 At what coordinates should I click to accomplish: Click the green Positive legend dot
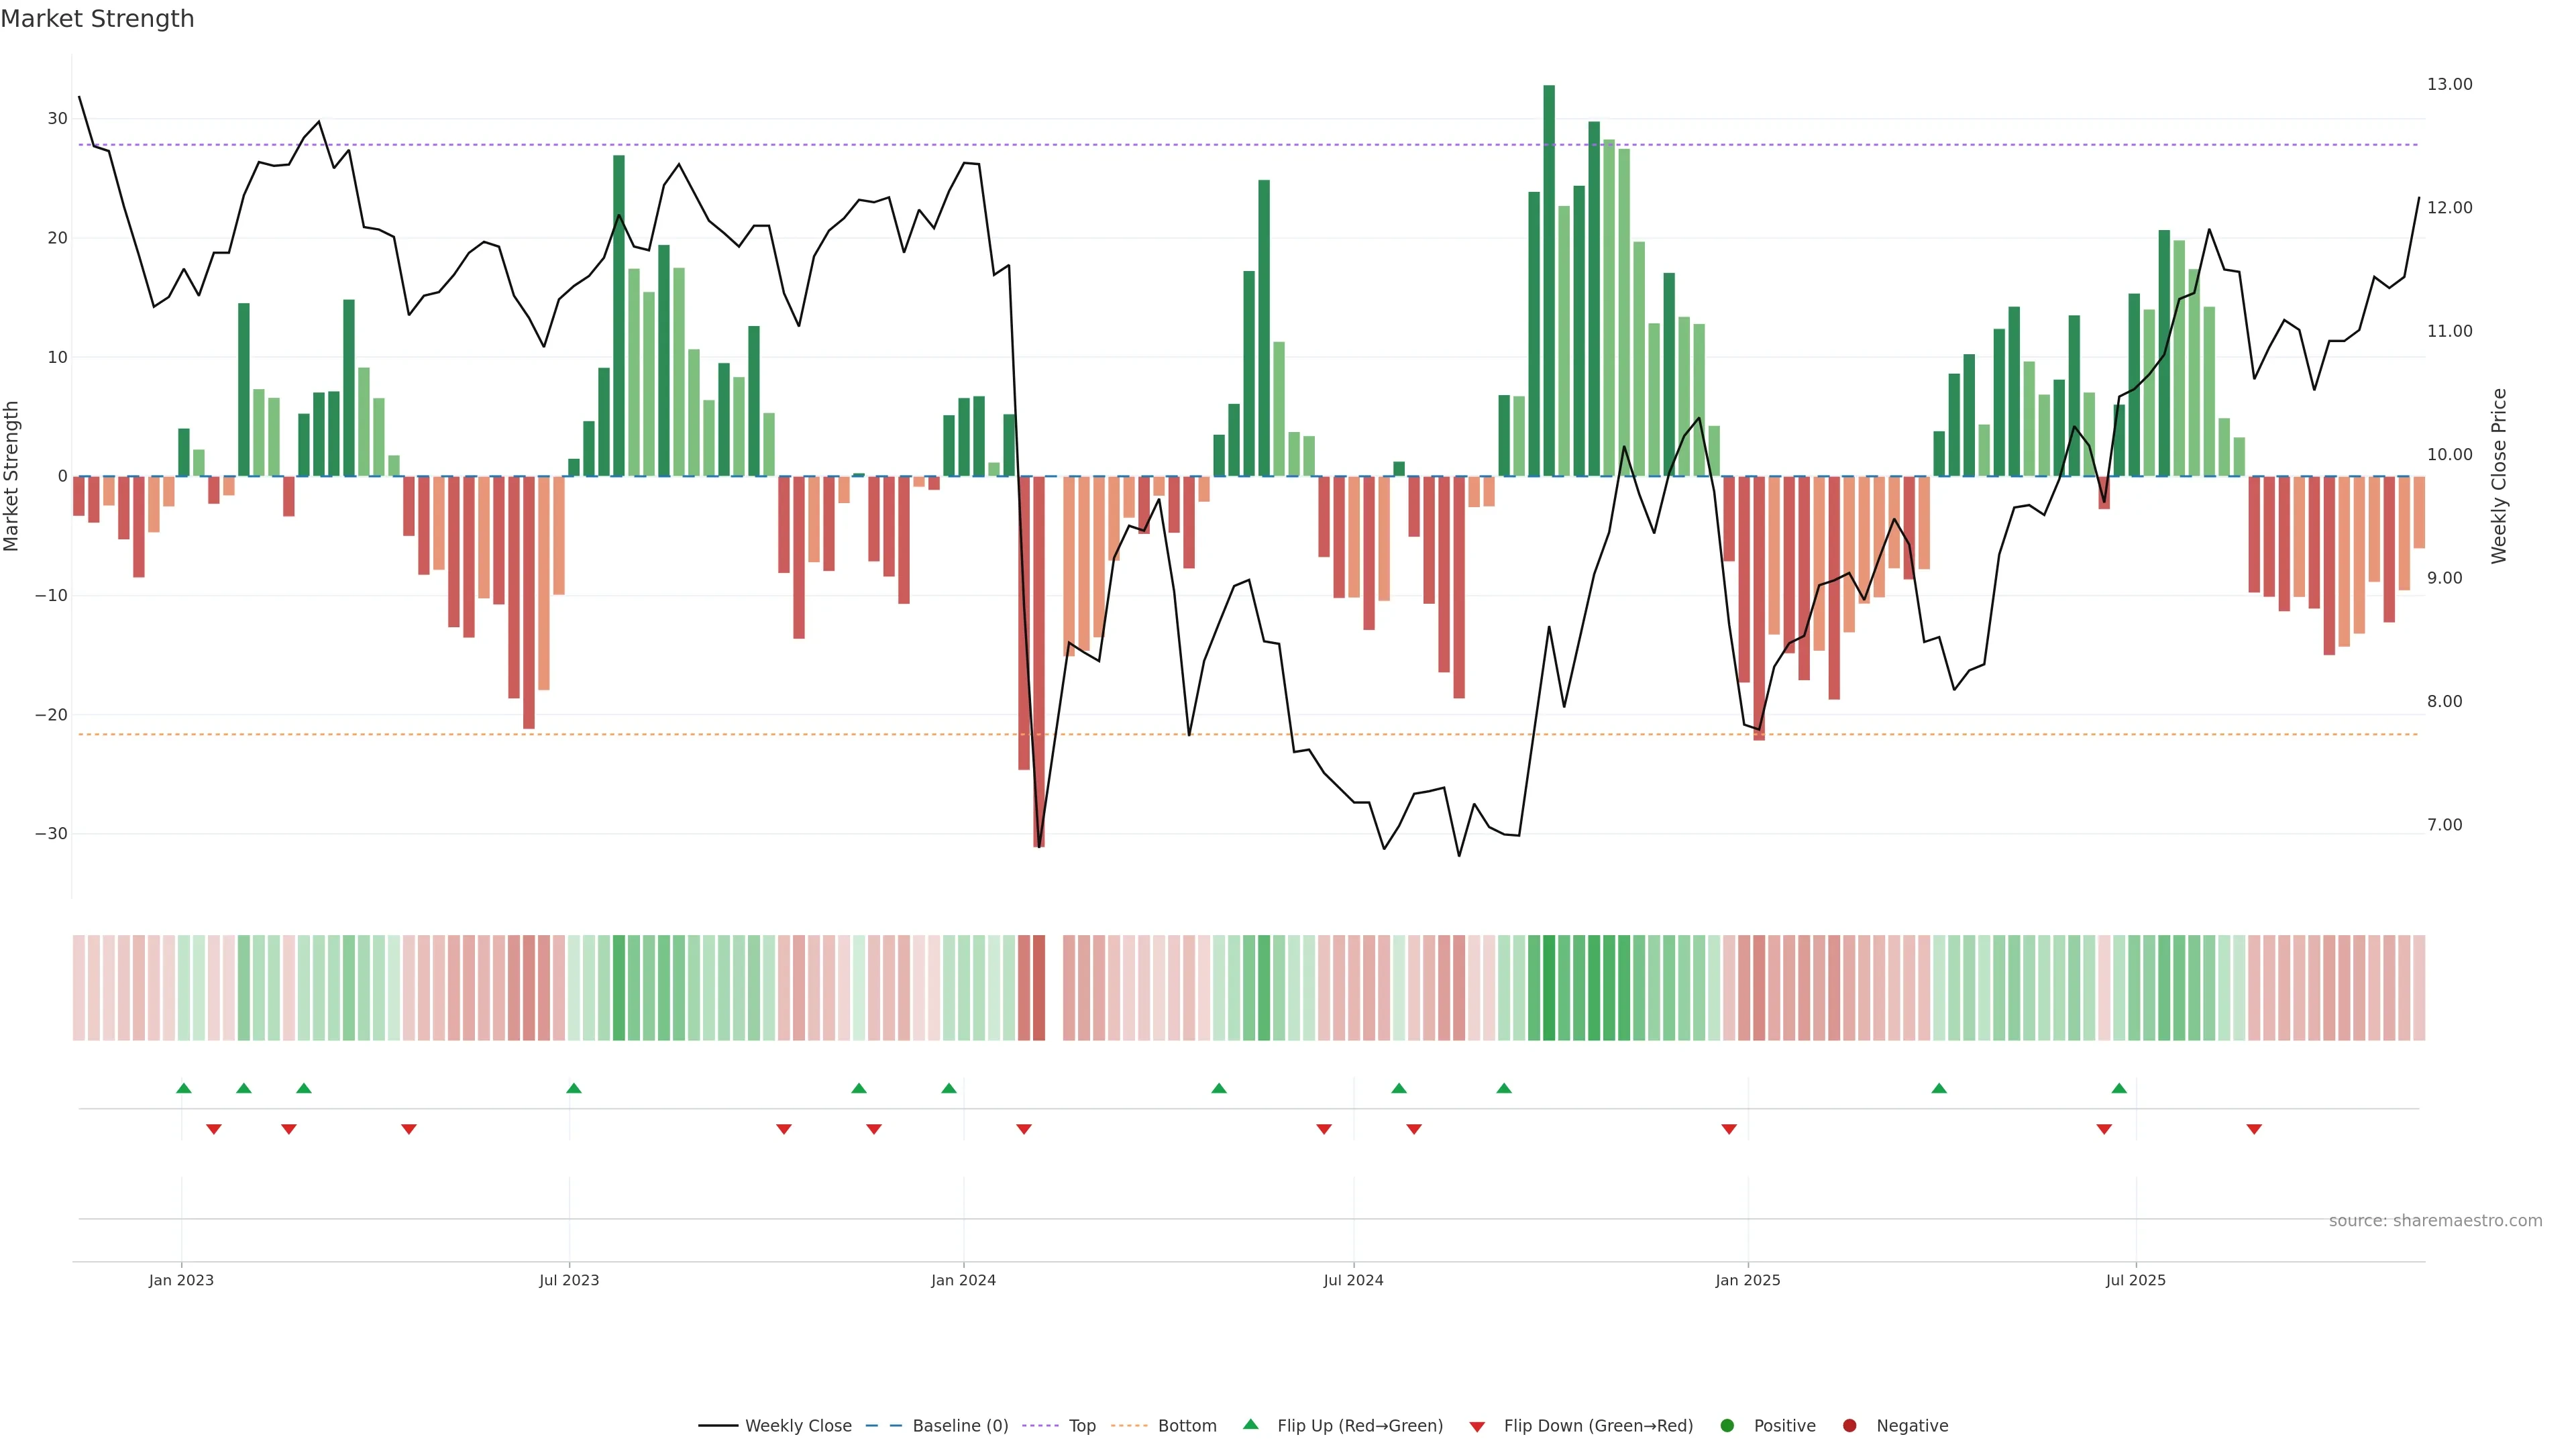[1726, 1426]
